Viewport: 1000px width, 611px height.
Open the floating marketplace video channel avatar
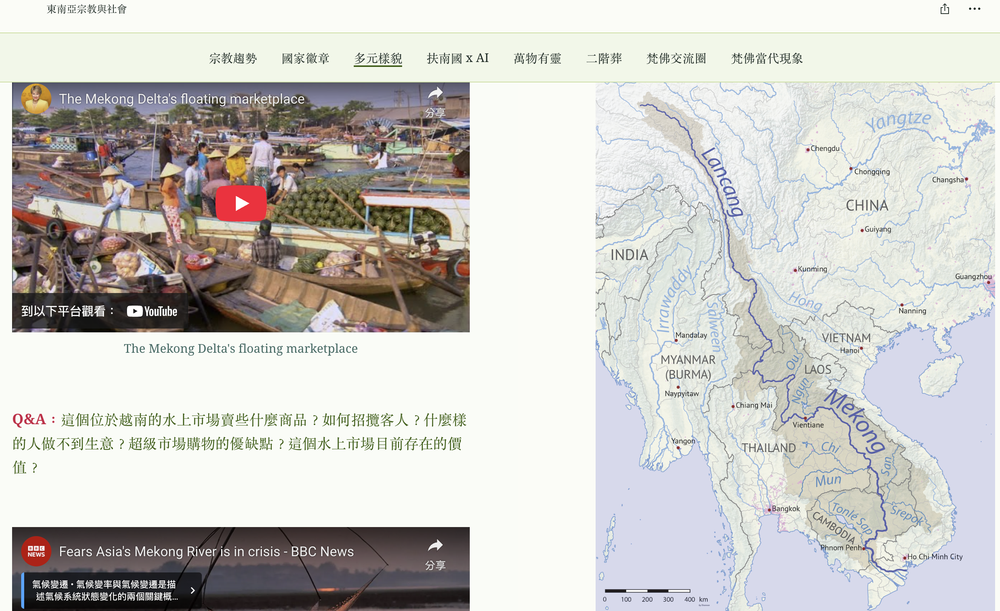37,99
